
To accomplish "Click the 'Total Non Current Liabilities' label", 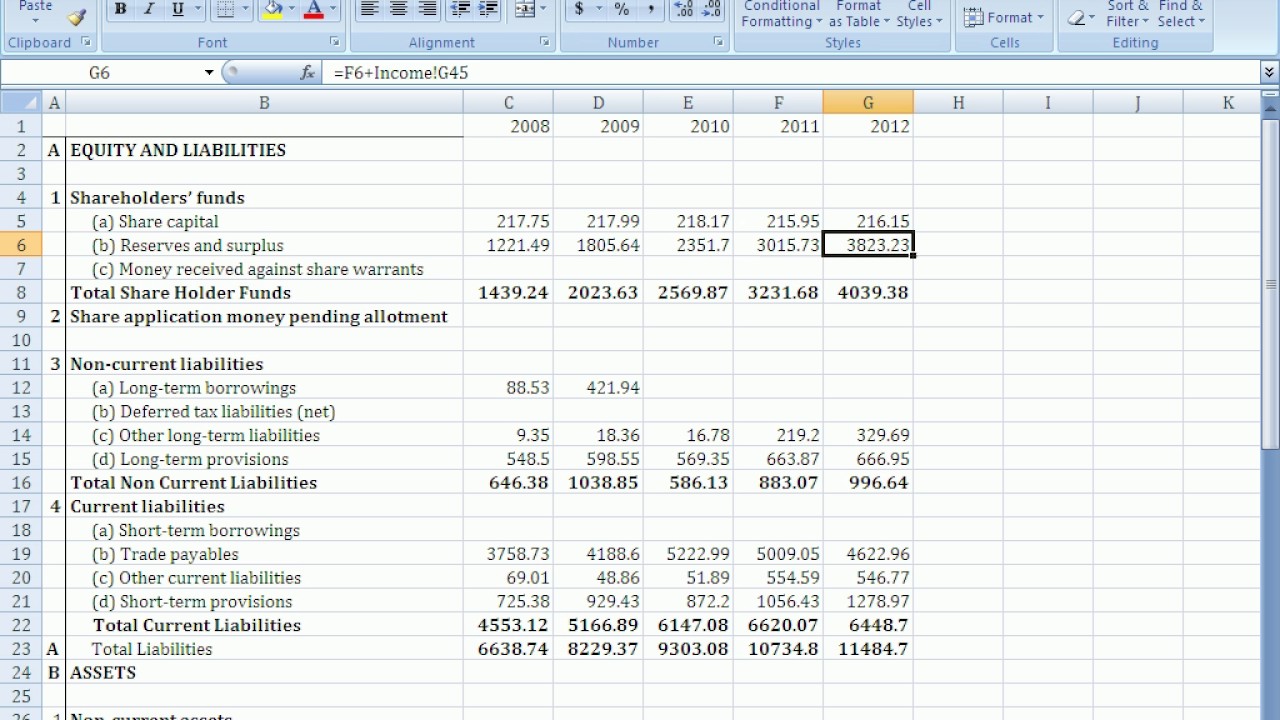I will 193,483.
